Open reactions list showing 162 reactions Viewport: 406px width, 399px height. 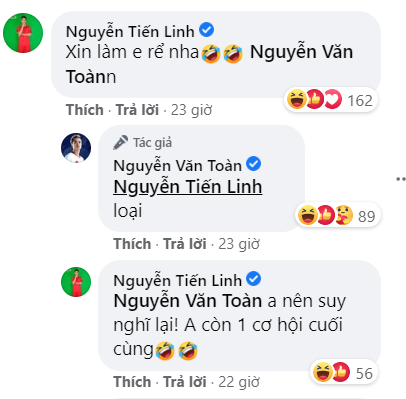tap(330, 100)
